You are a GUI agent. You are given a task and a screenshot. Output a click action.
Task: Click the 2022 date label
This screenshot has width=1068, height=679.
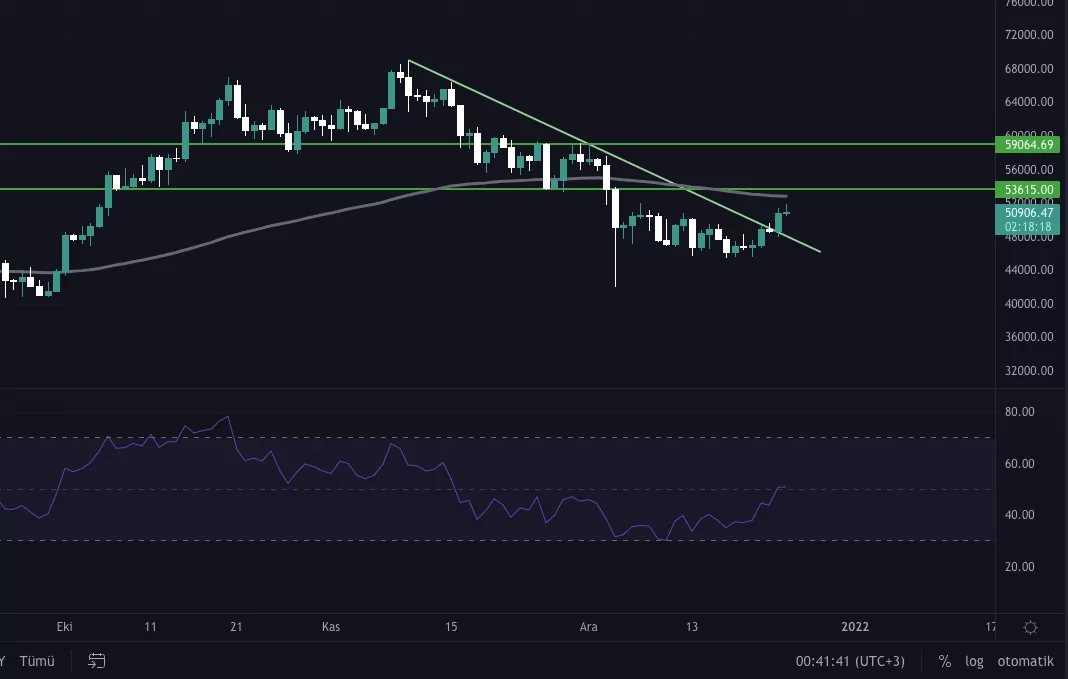tap(855, 627)
